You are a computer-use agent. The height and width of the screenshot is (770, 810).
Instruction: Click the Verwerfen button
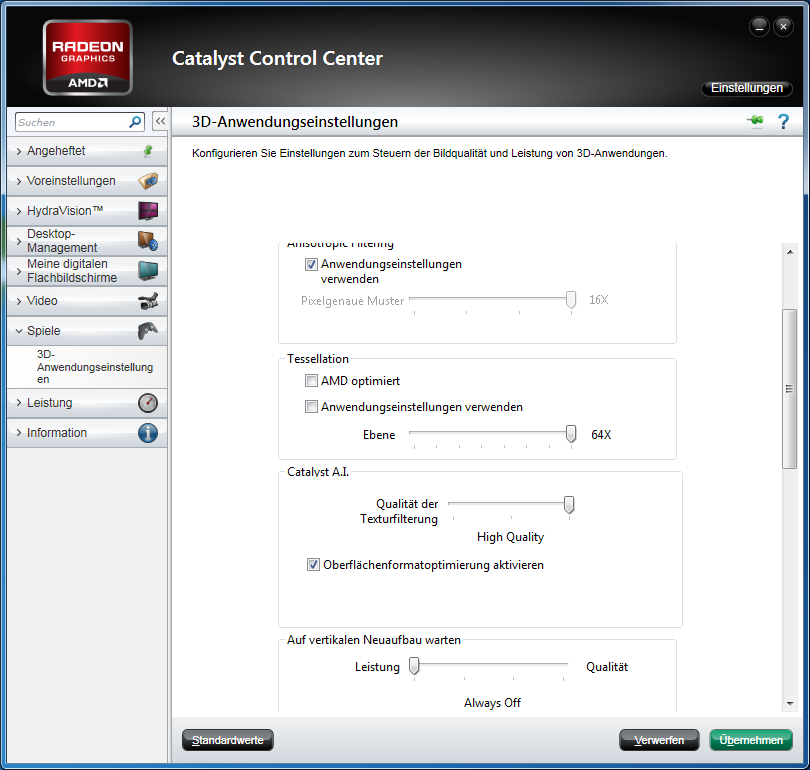point(659,740)
